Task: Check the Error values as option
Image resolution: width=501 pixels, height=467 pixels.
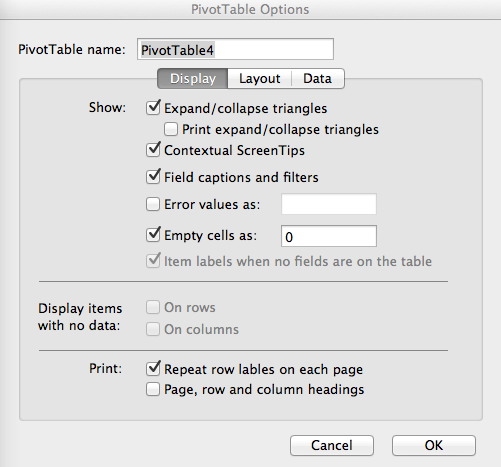Action: [153, 204]
